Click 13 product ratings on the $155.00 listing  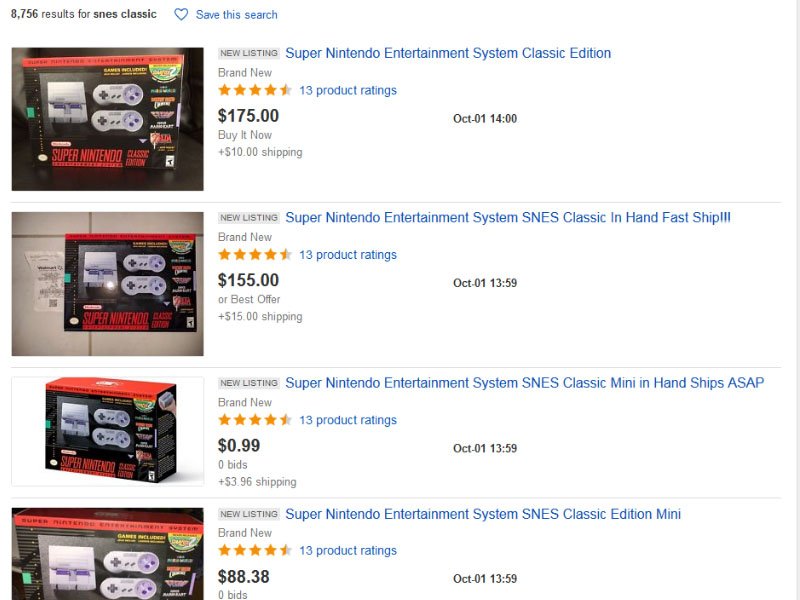[x=347, y=255]
